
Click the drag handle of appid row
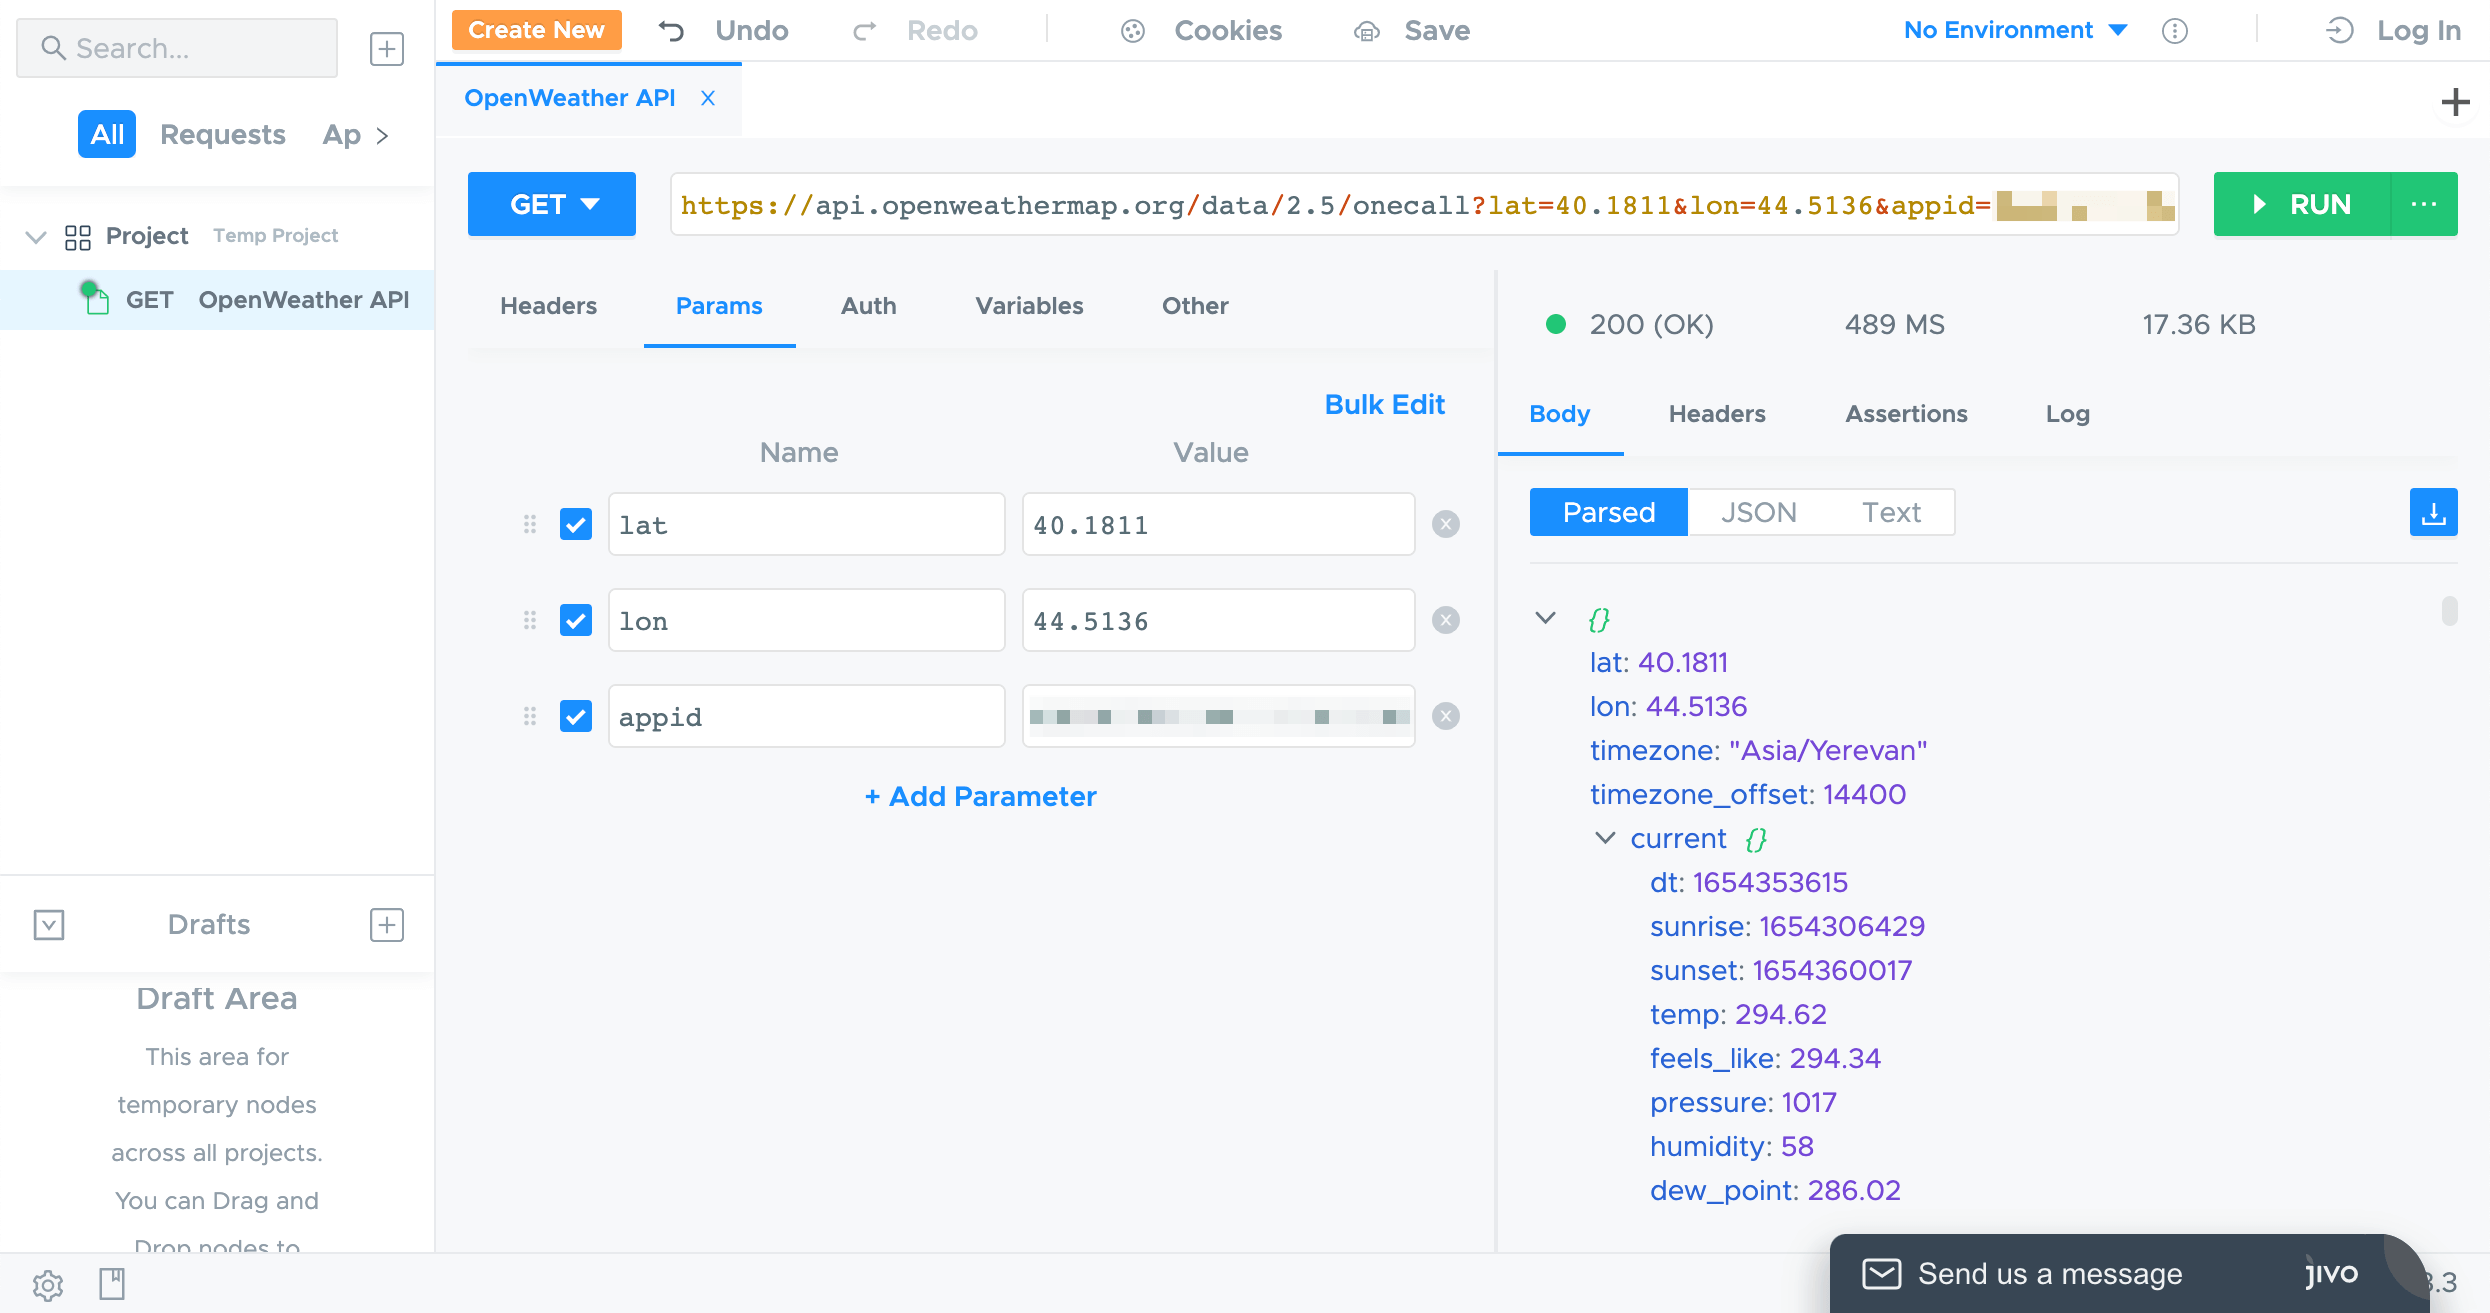(x=530, y=716)
